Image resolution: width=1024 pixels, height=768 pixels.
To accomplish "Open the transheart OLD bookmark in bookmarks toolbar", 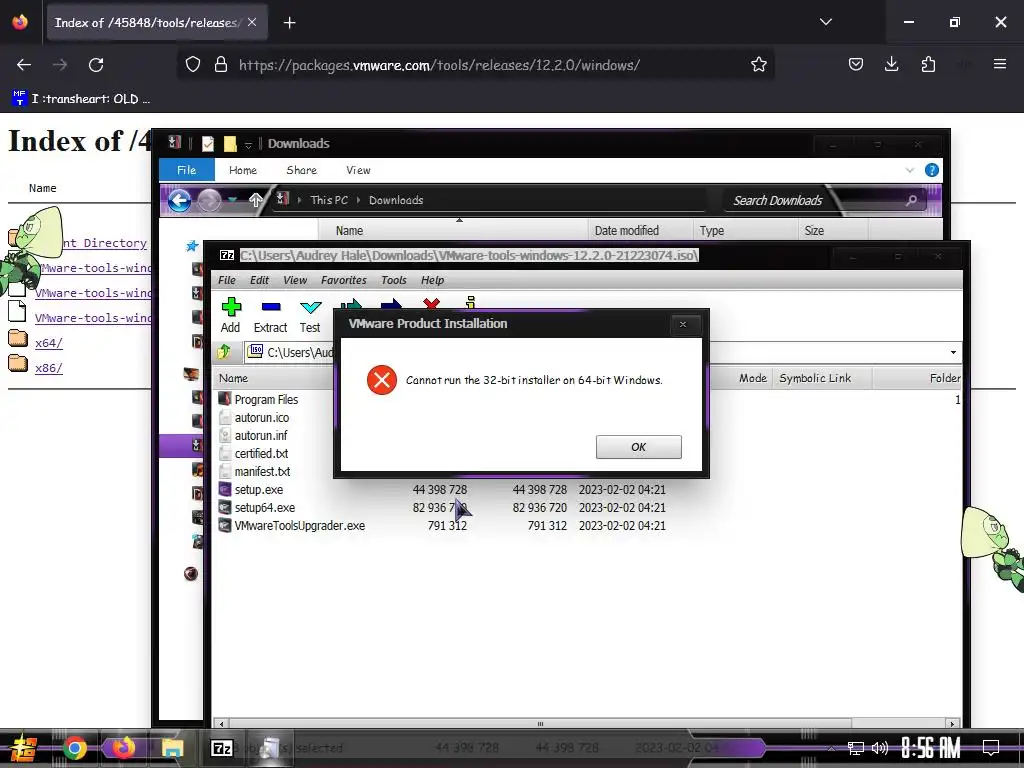I will (82, 99).
